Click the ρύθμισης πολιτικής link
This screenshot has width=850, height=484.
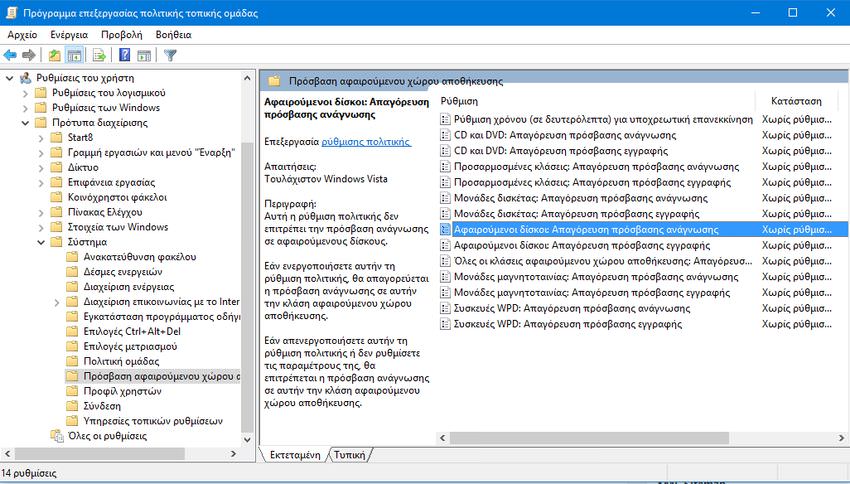[x=366, y=142]
